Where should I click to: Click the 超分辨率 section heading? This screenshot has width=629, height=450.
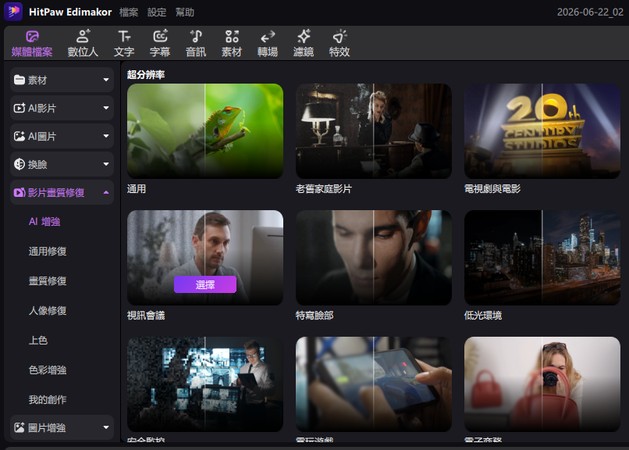[x=146, y=75]
